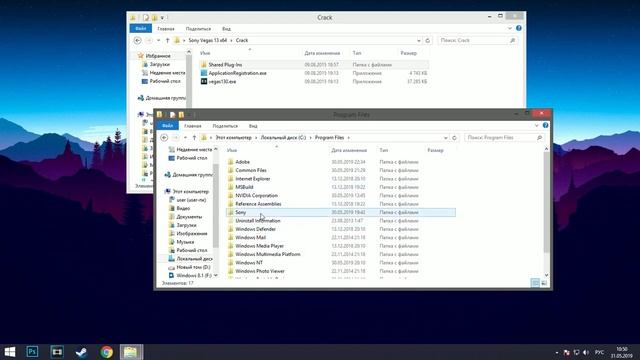Open the Файл tab in Program Files window

click(x=167, y=126)
